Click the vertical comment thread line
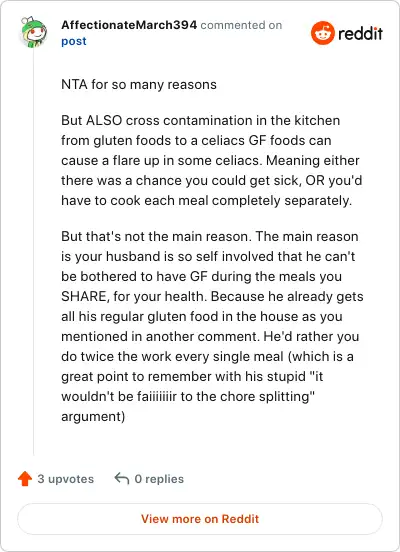The height and width of the screenshot is (552, 400). click(33, 253)
